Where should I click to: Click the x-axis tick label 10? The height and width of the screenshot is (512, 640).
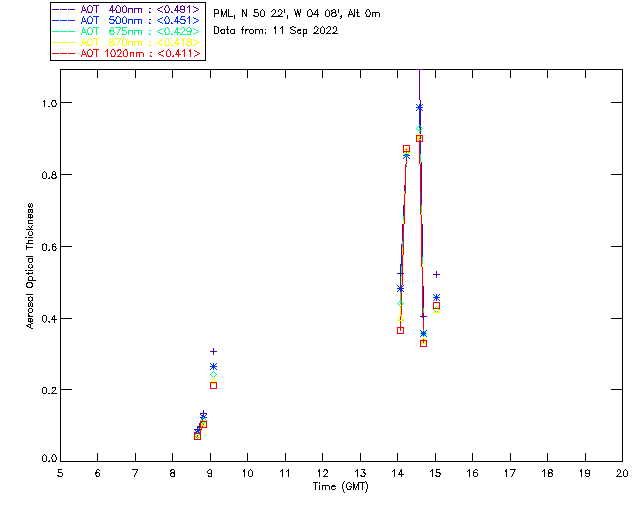[247, 473]
